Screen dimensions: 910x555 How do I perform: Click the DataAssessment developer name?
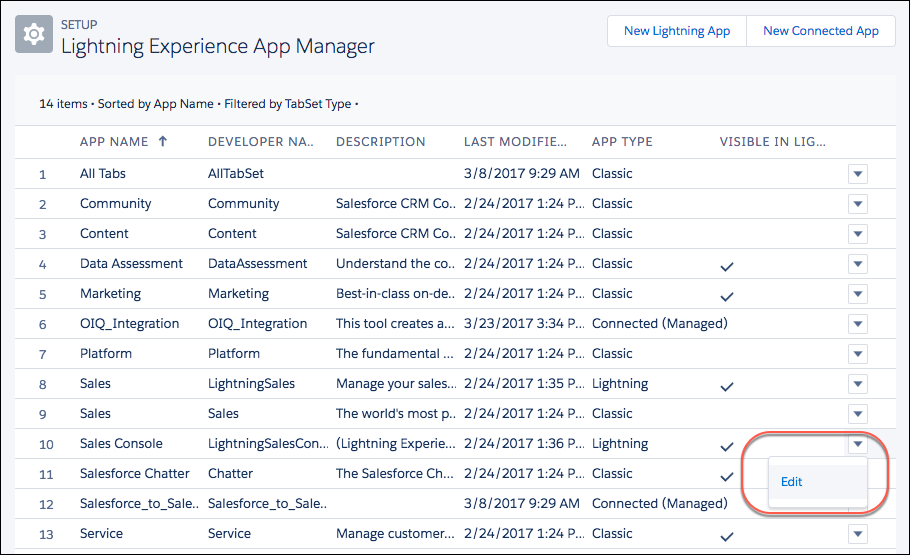coord(257,264)
